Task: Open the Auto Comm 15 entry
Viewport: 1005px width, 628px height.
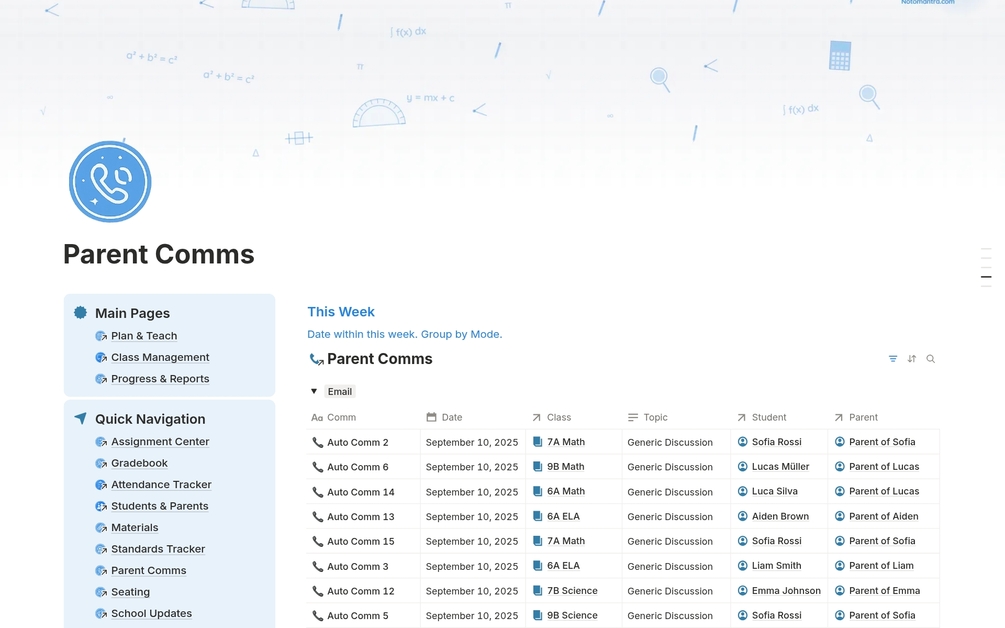Action: pos(361,541)
